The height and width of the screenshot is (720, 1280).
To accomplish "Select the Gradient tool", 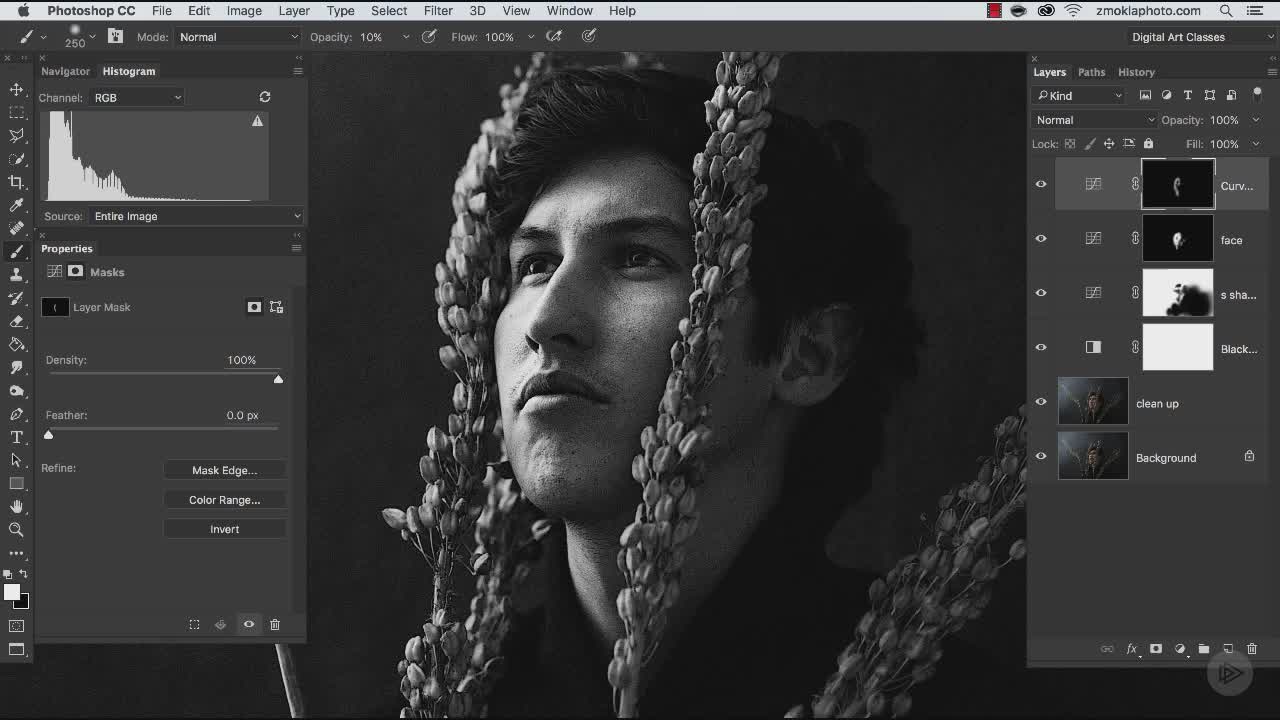I will 16,344.
